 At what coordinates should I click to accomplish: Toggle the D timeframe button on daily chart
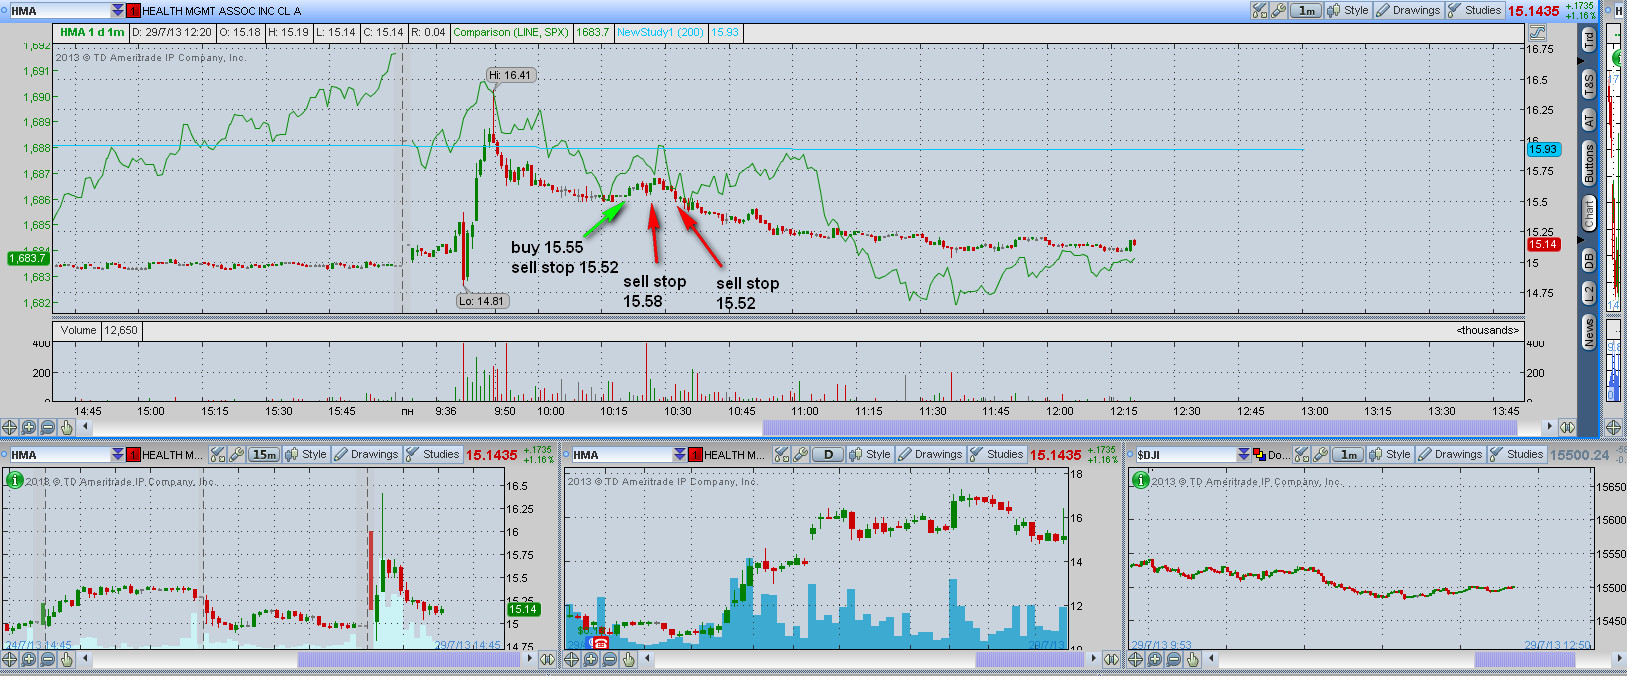pos(827,454)
